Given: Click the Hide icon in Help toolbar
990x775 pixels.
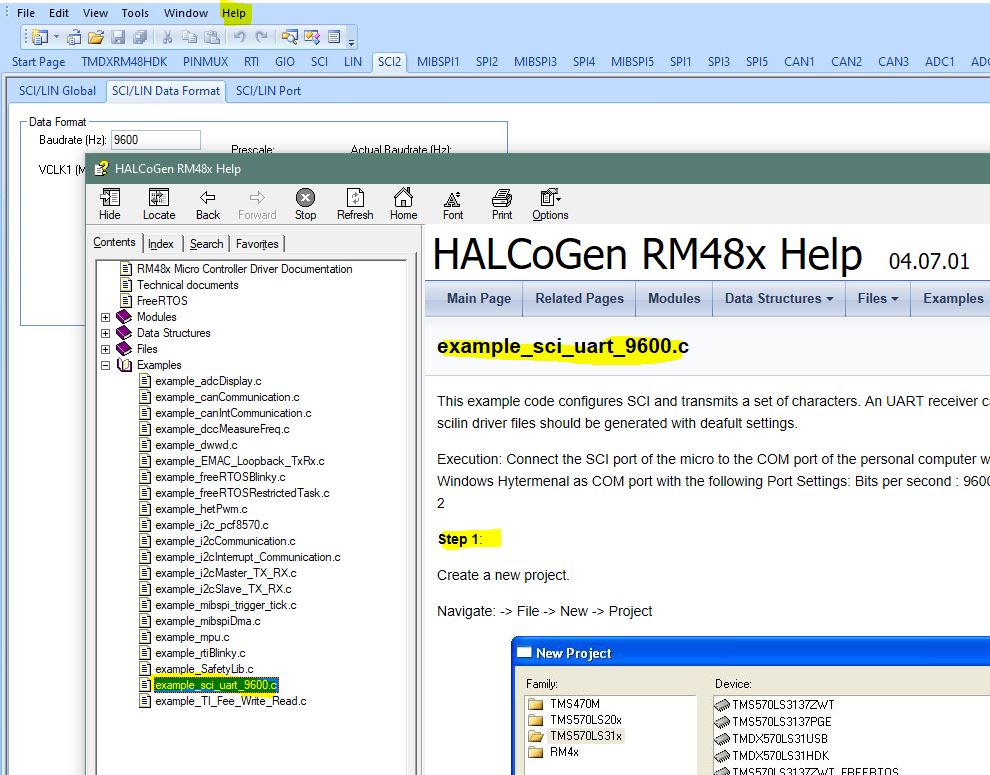Looking at the screenshot, I should click(x=110, y=204).
